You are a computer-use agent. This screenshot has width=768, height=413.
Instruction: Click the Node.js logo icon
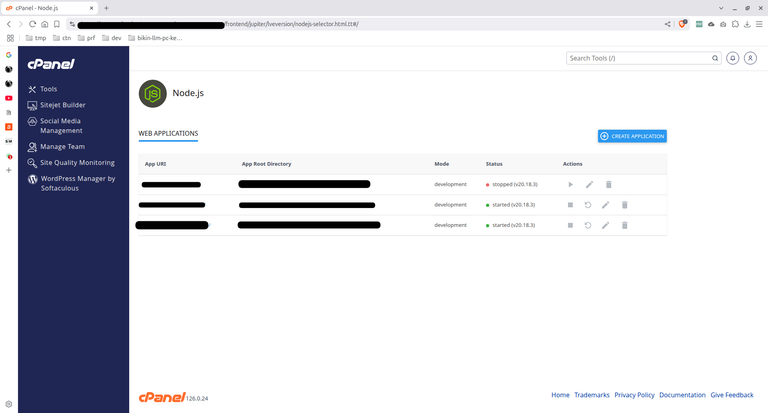[153, 94]
